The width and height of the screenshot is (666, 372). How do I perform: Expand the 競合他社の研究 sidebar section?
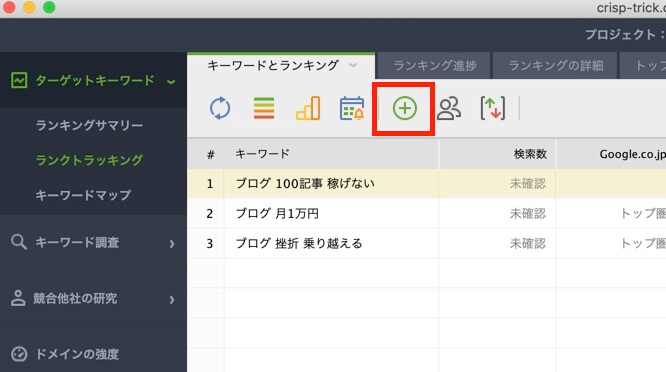[x=172, y=299]
